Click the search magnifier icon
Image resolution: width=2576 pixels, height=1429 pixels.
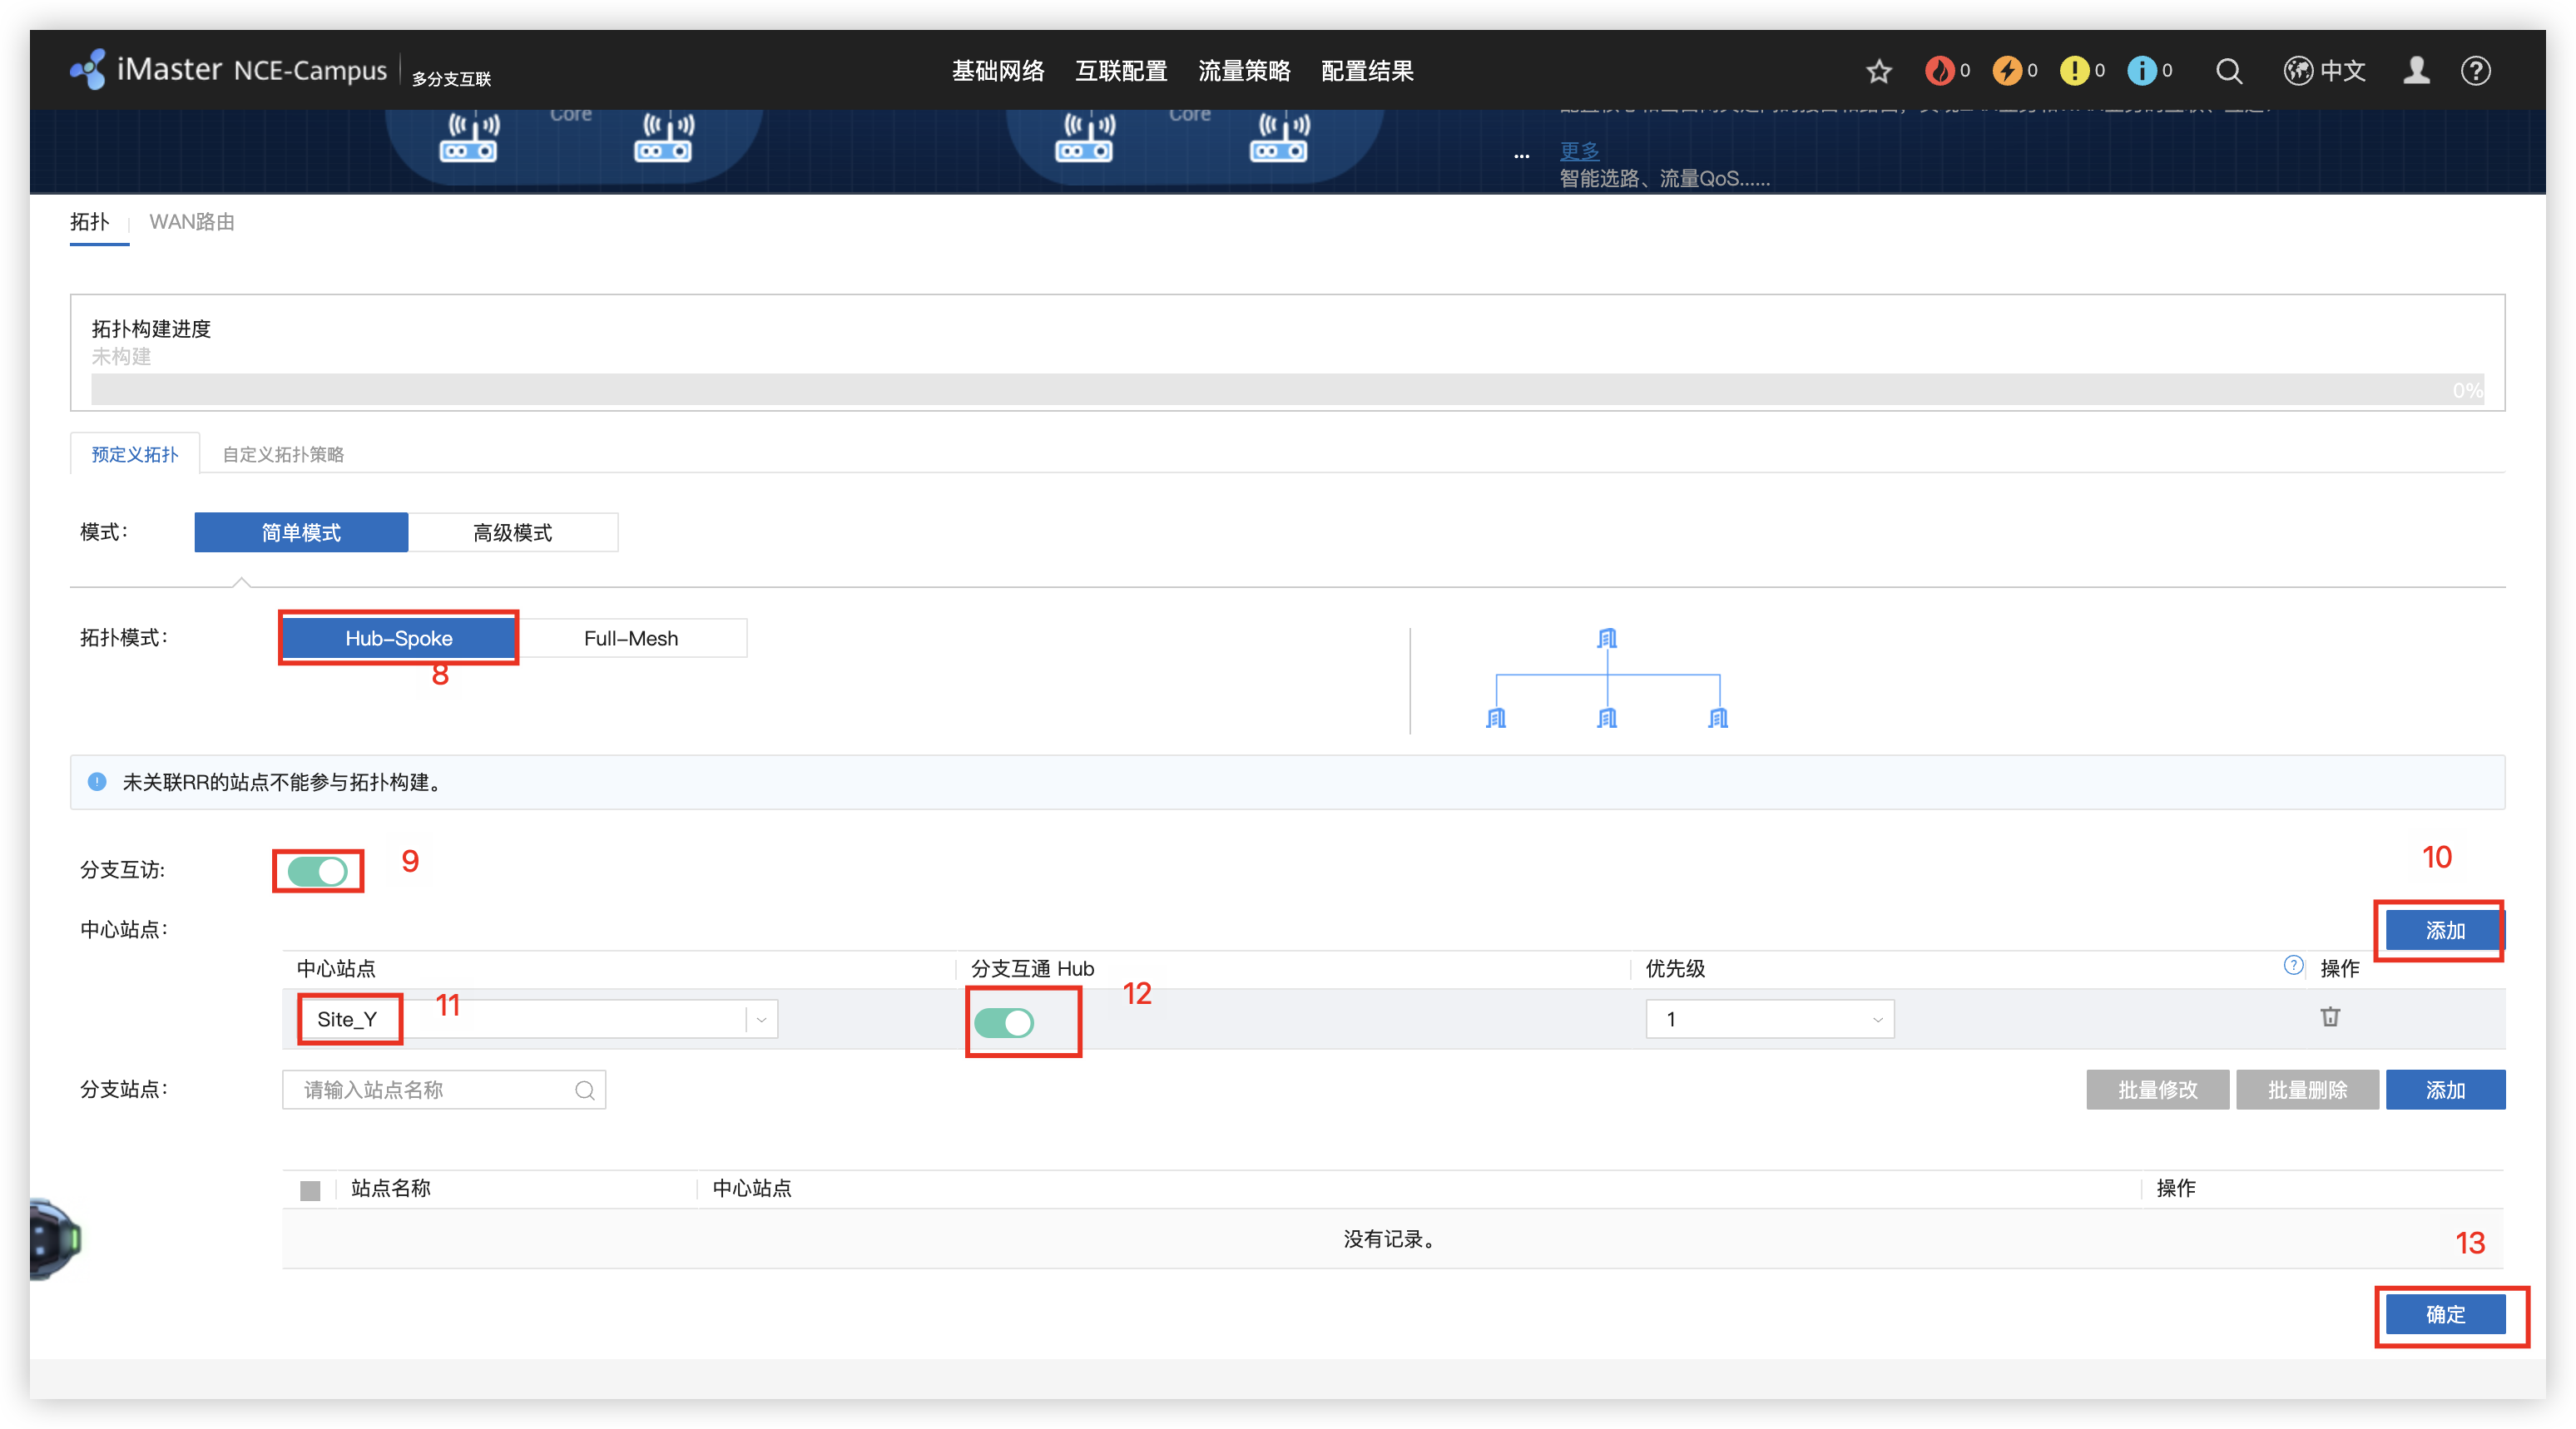2228,71
